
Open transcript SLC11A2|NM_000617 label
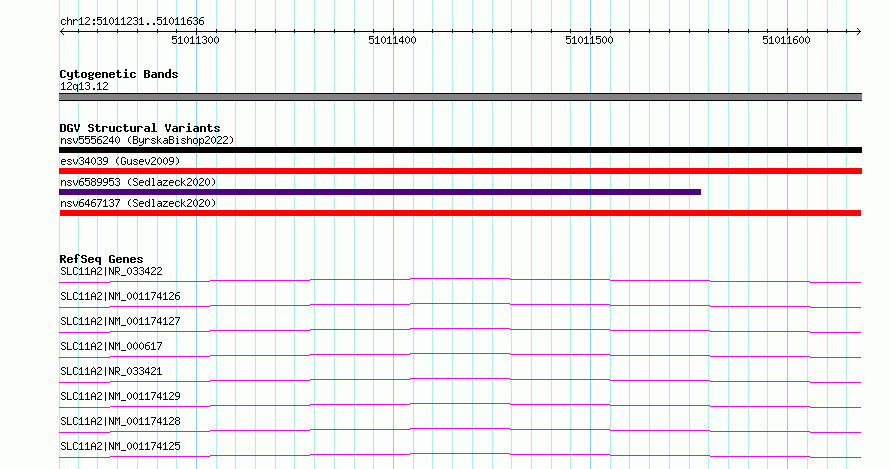tap(111, 346)
